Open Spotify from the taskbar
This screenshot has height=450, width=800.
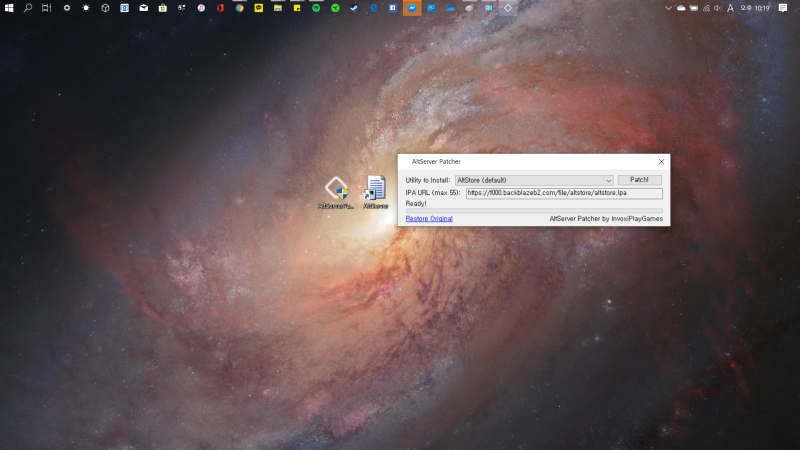click(x=316, y=8)
